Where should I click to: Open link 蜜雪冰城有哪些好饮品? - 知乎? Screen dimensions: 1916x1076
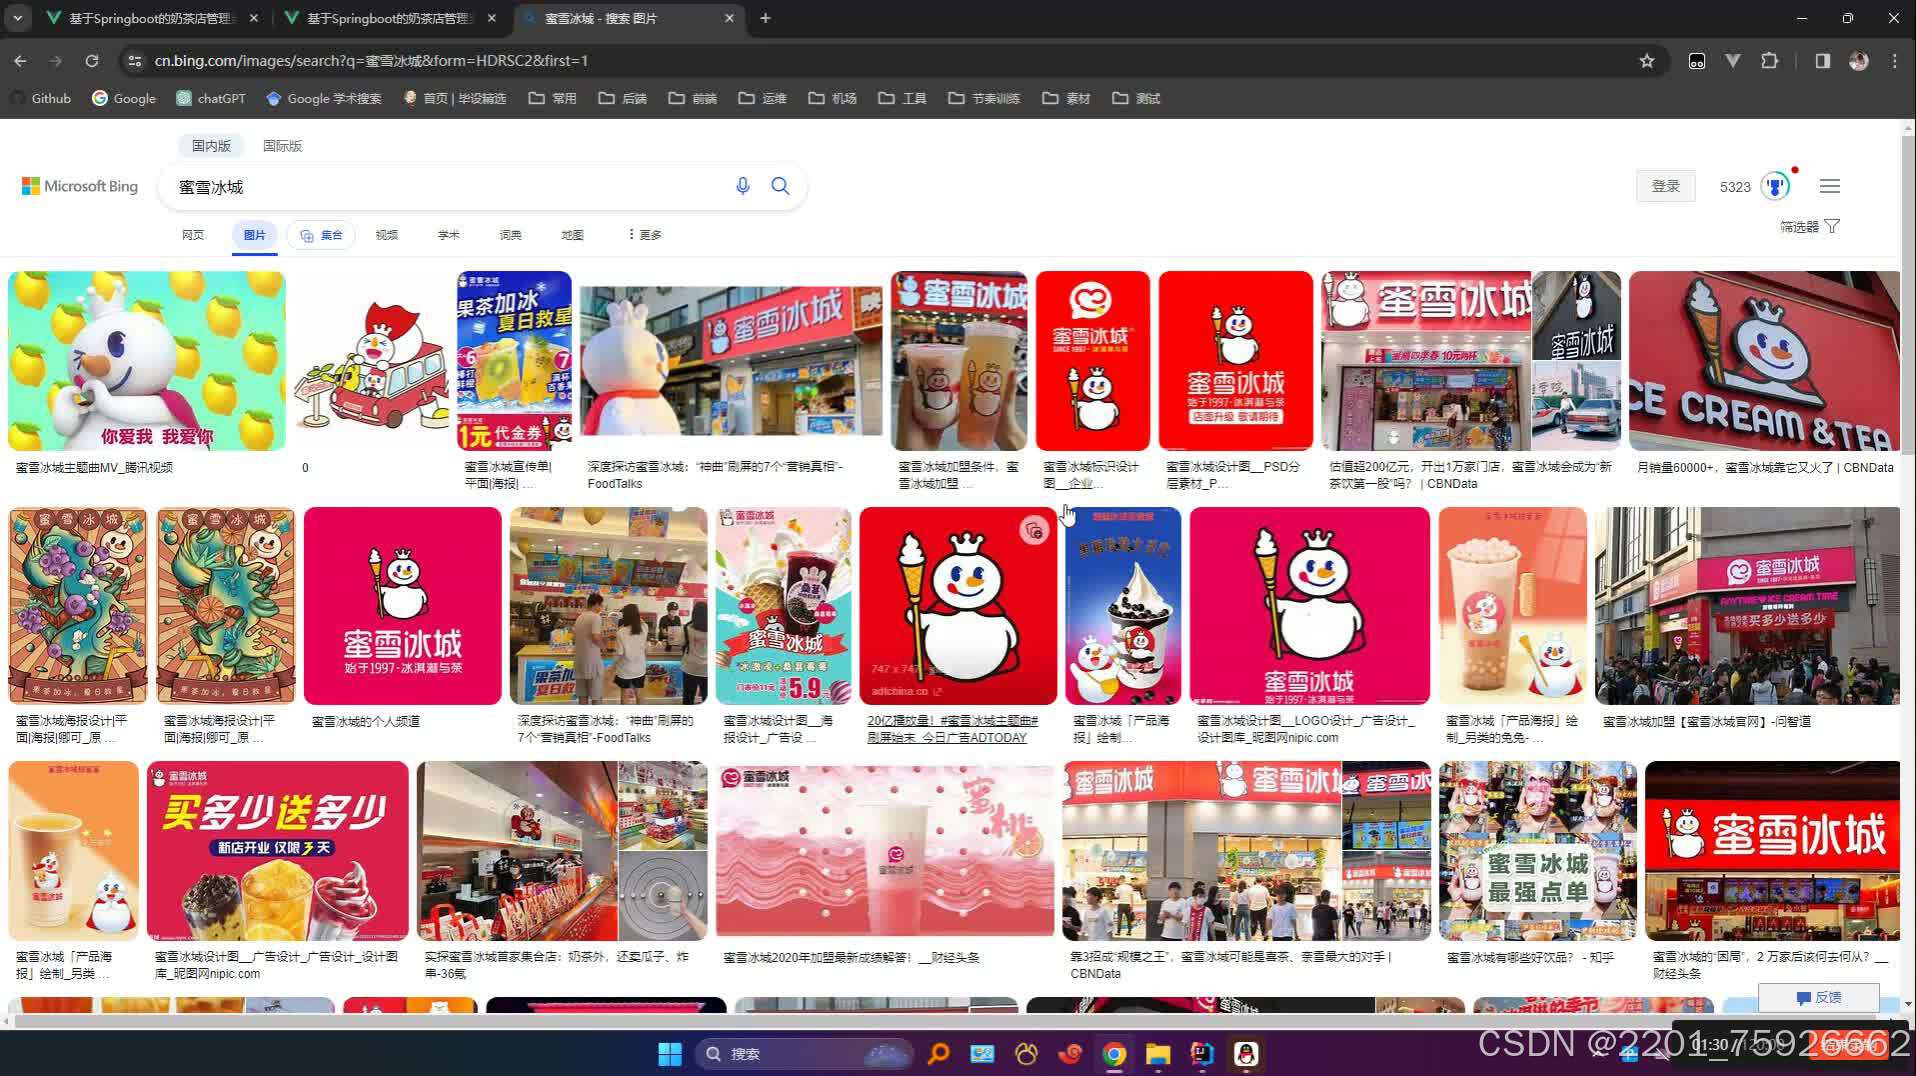[1530, 957]
